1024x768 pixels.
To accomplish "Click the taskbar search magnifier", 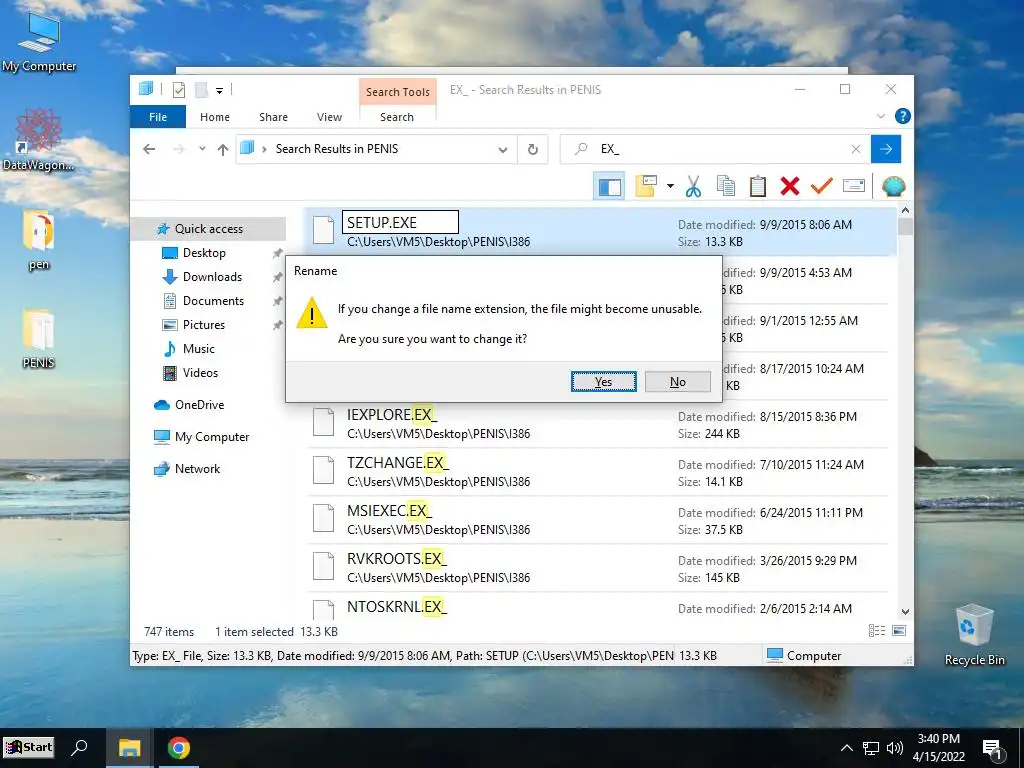I will pos(80,748).
